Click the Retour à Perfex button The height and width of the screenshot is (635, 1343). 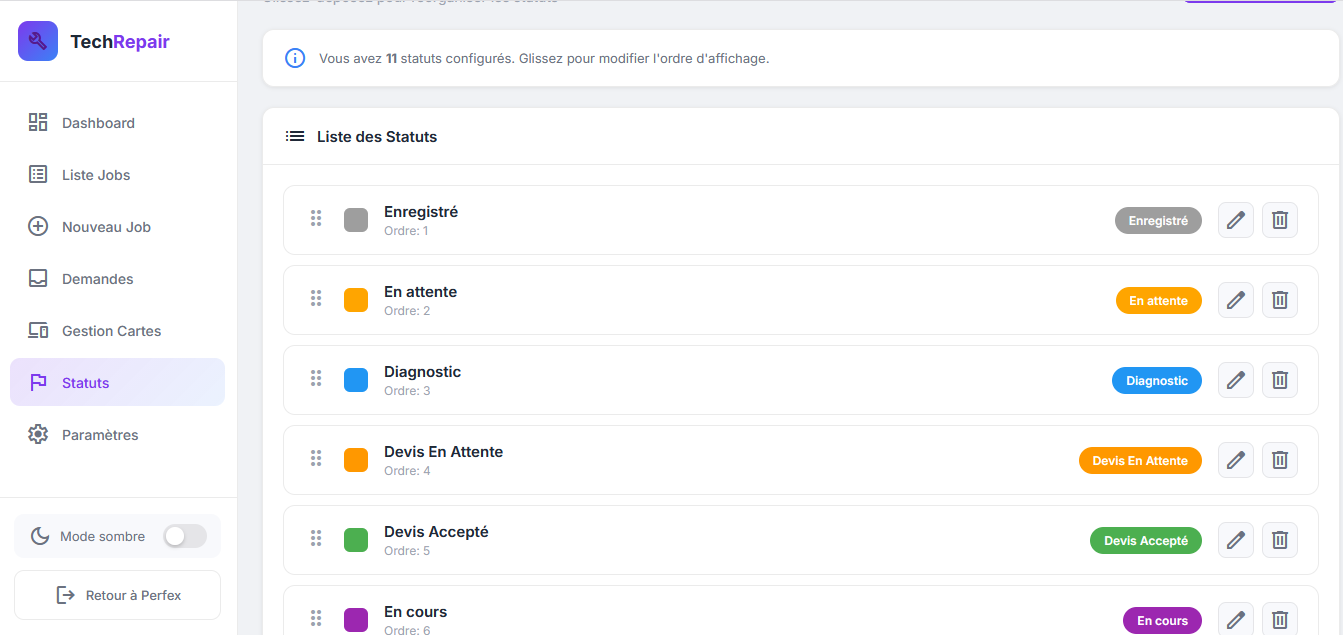[117, 594]
